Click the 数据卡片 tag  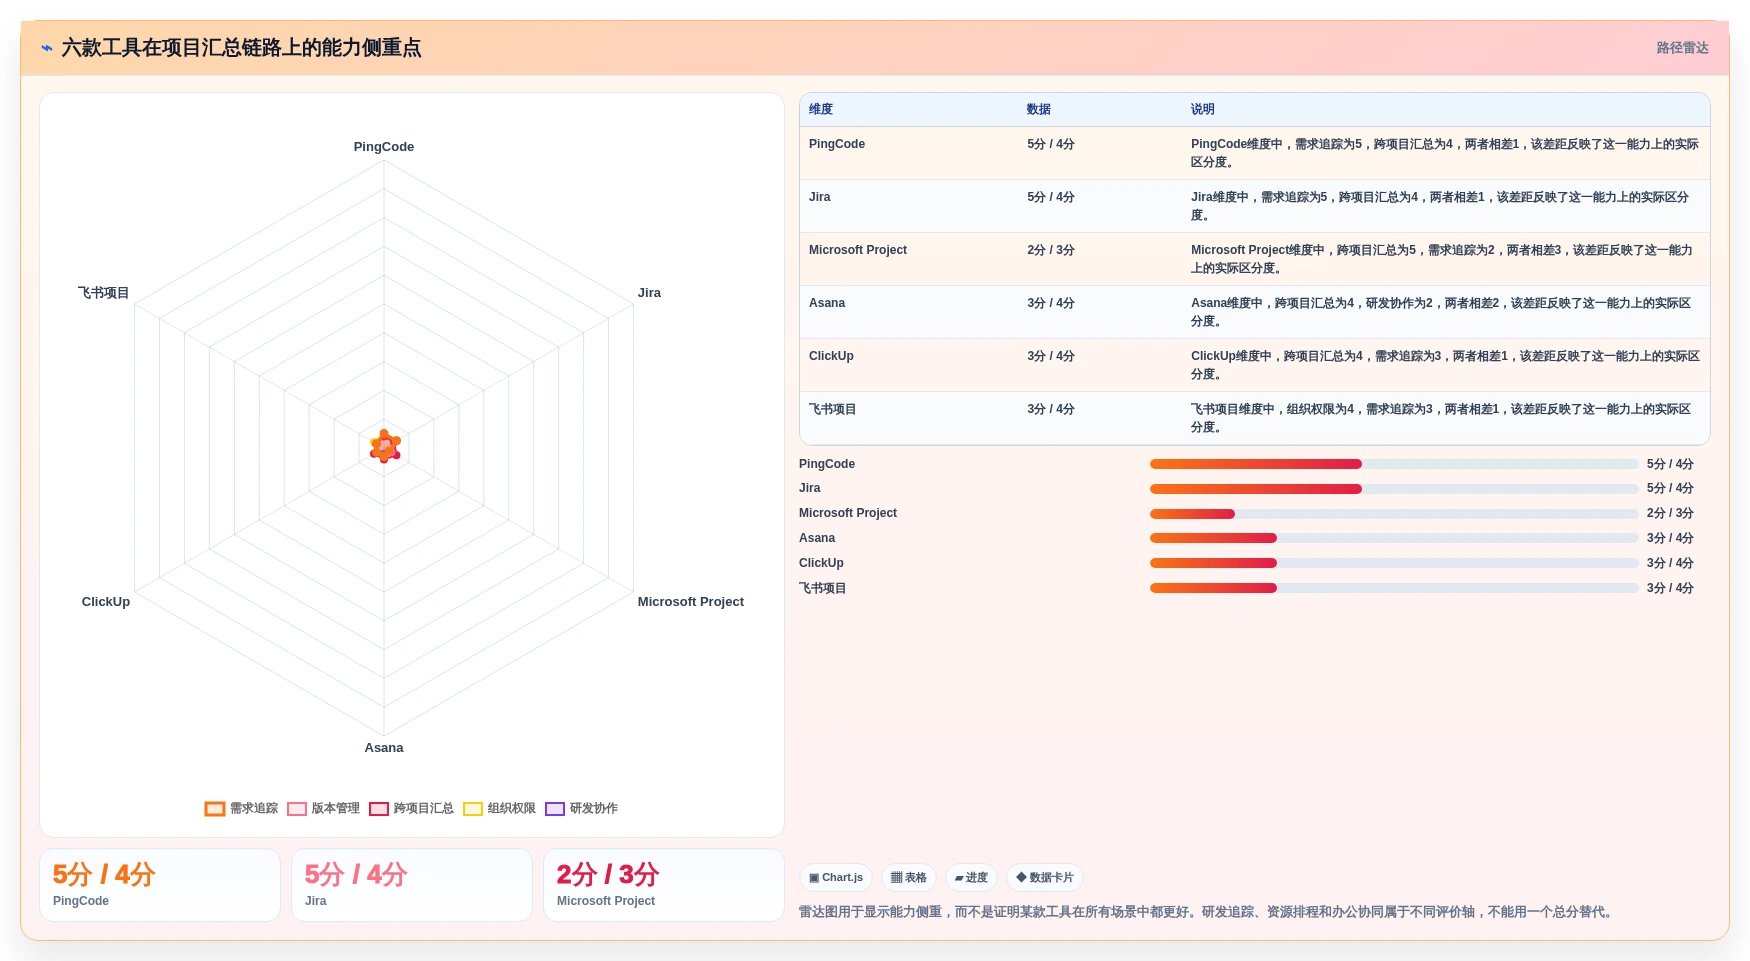[x=1045, y=878]
